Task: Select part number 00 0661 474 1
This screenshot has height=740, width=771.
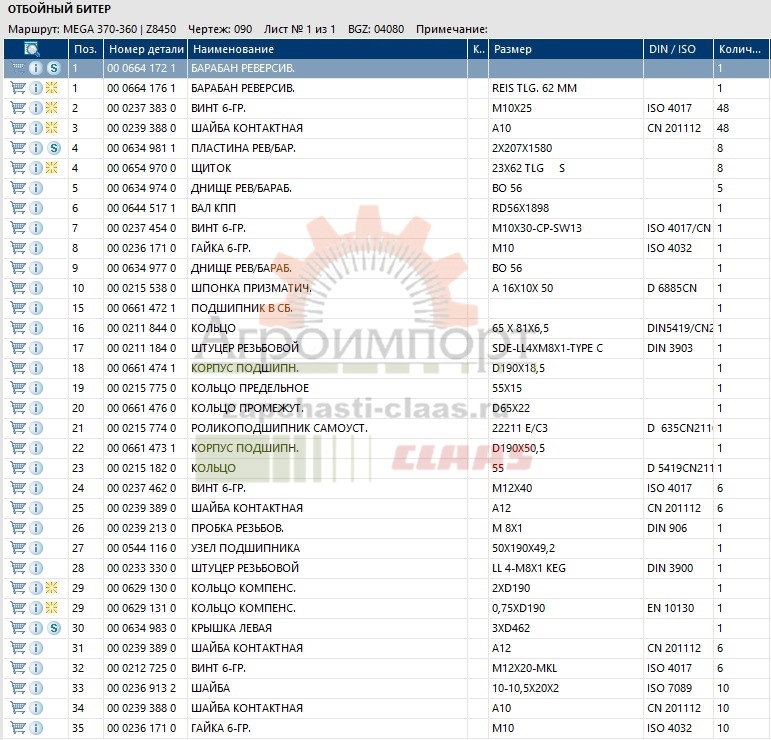Action: point(141,368)
